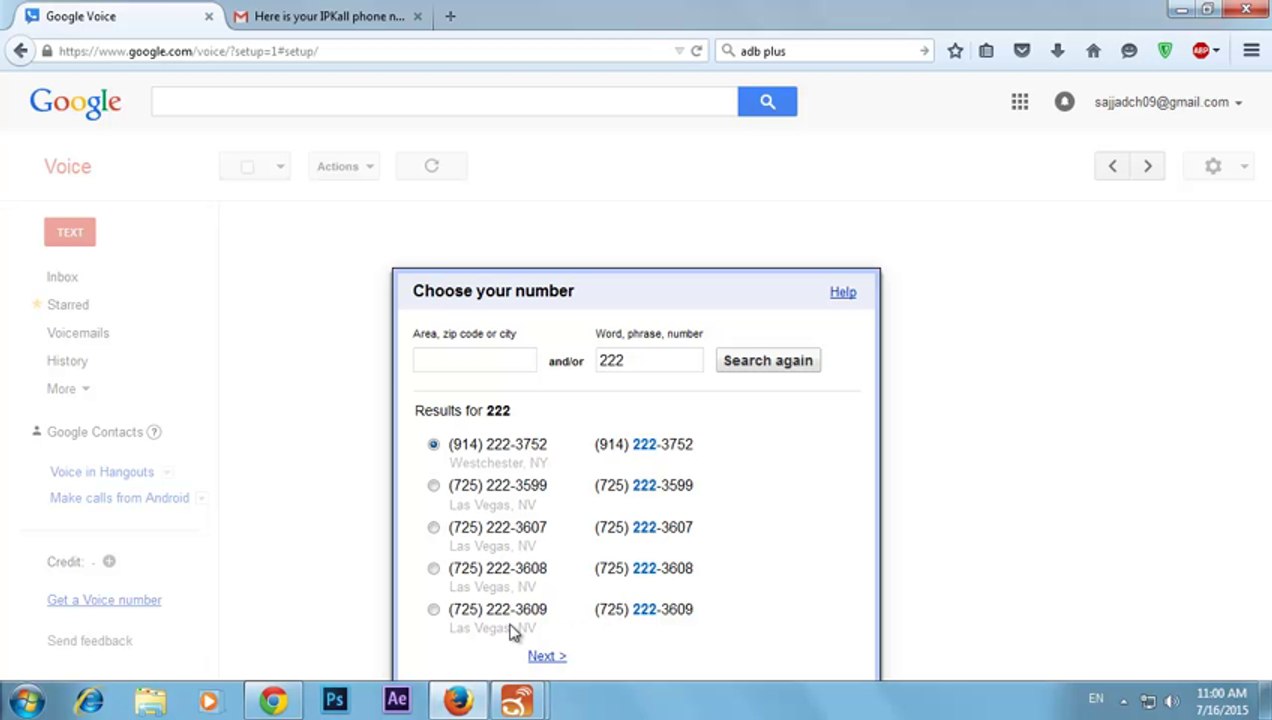Open the Google Contacts help question mark
This screenshot has width=1272, height=720.
[x=154, y=432]
